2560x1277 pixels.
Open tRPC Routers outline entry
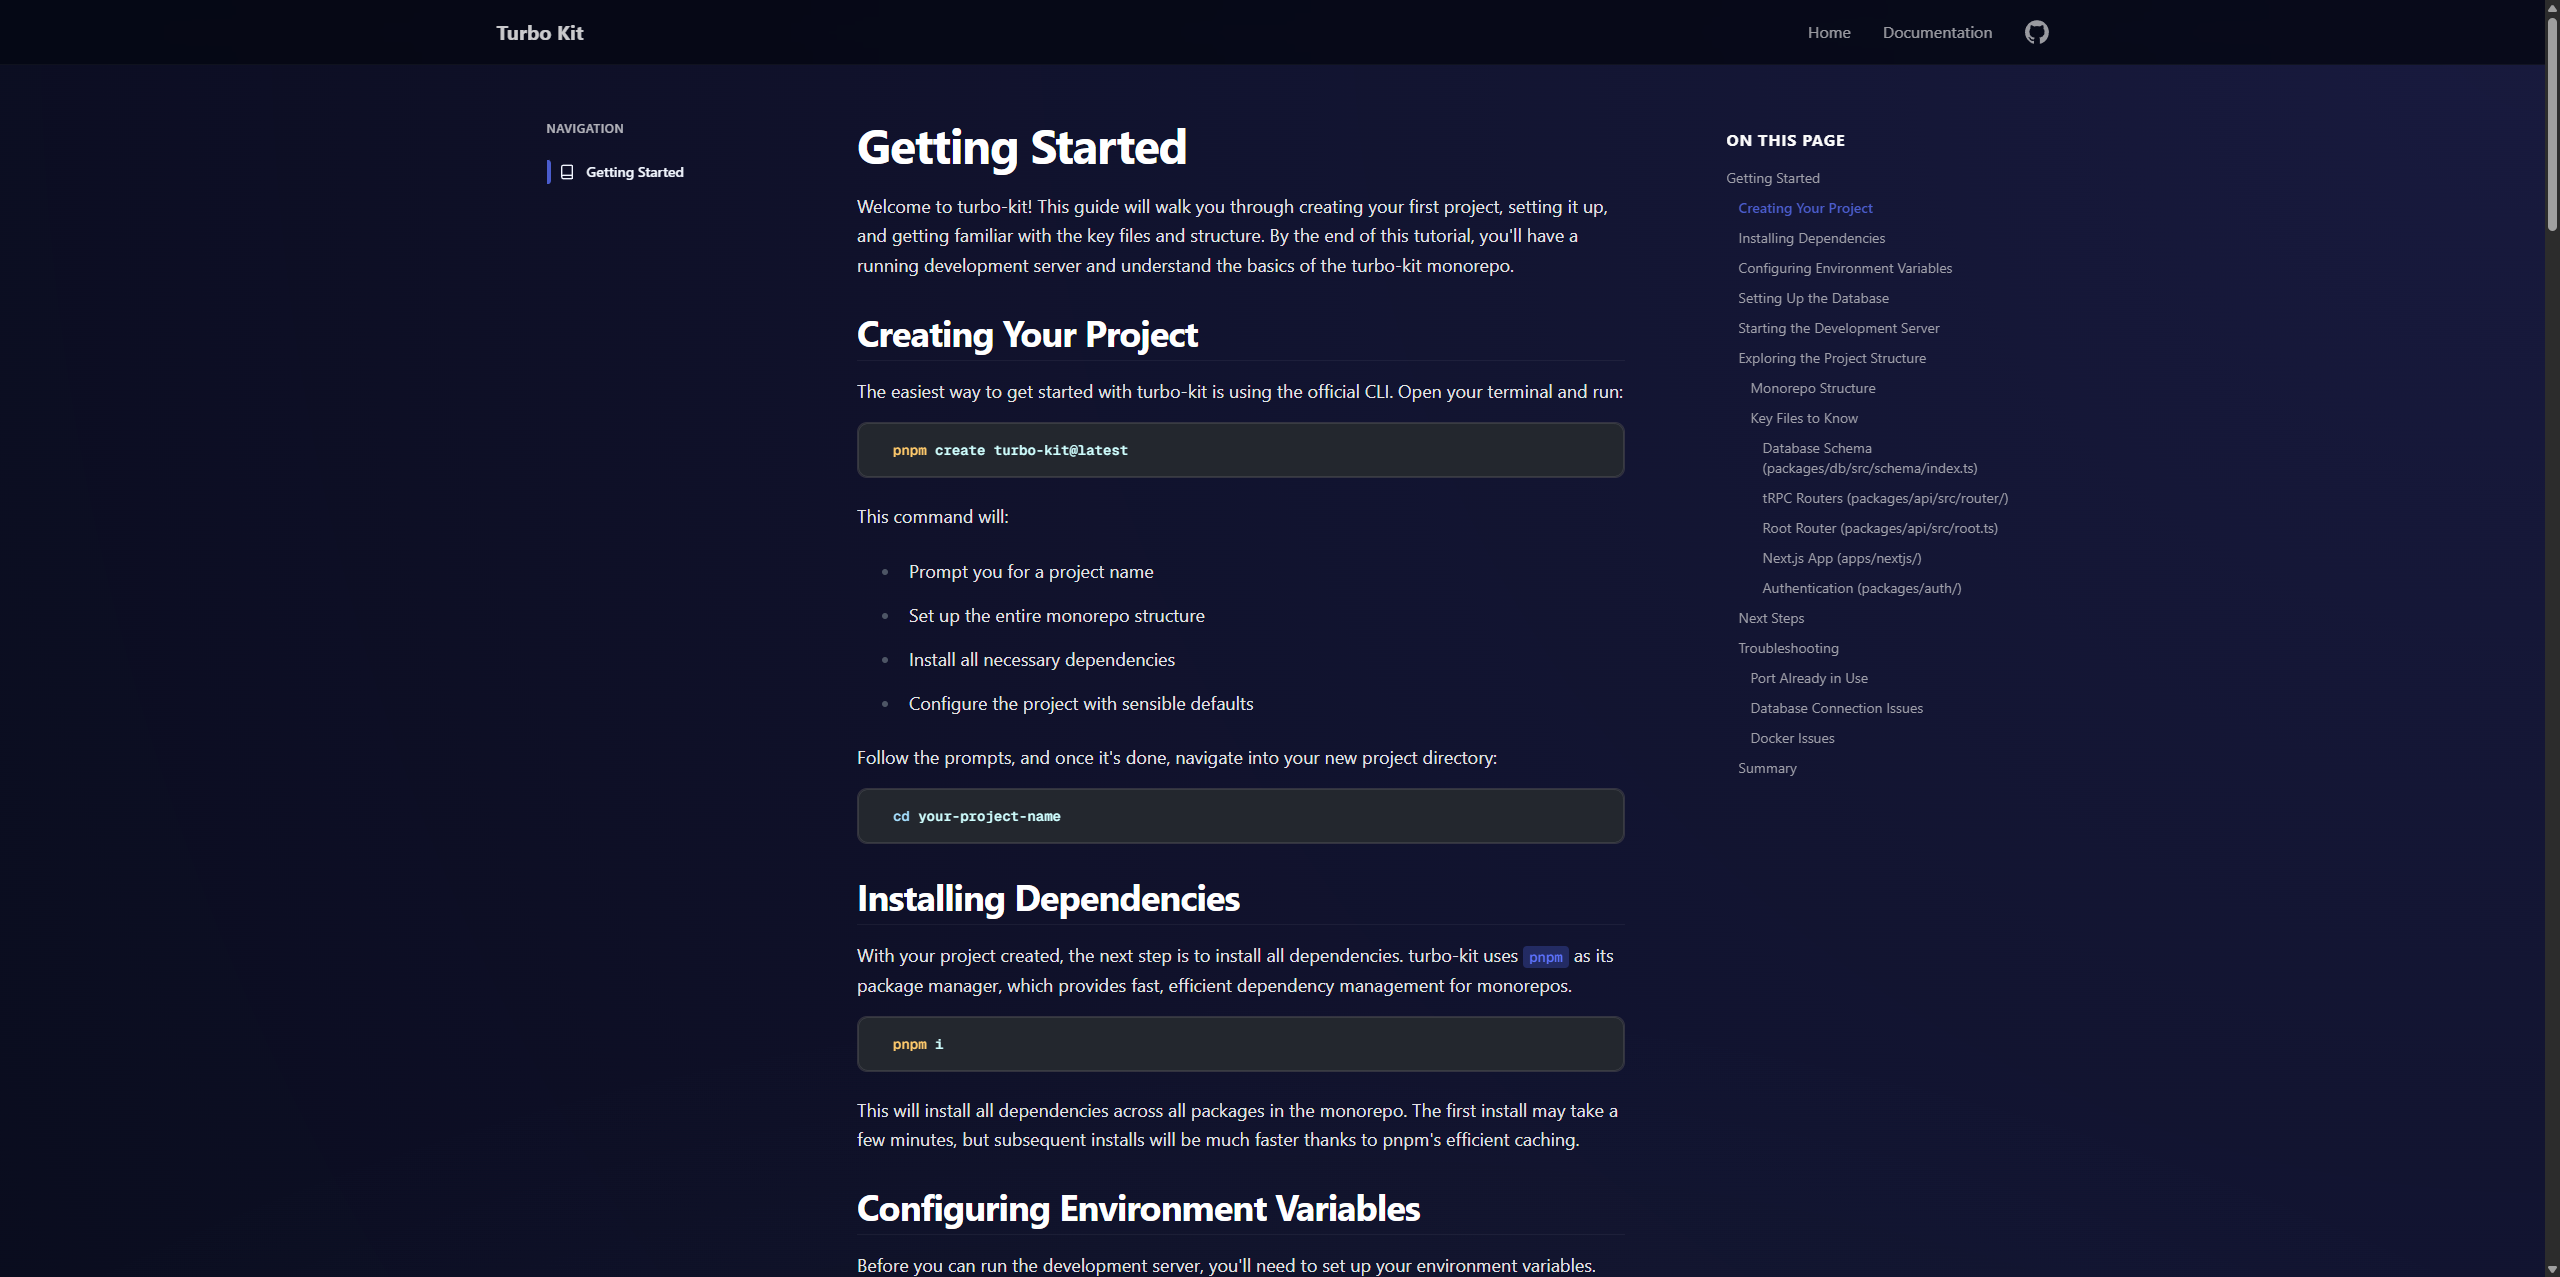click(1884, 498)
